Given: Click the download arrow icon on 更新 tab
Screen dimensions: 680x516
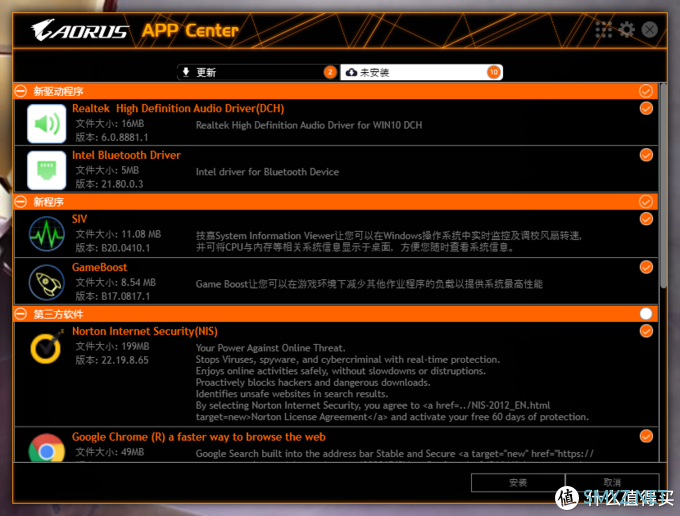Looking at the screenshot, I should click(x=186, y=72).
